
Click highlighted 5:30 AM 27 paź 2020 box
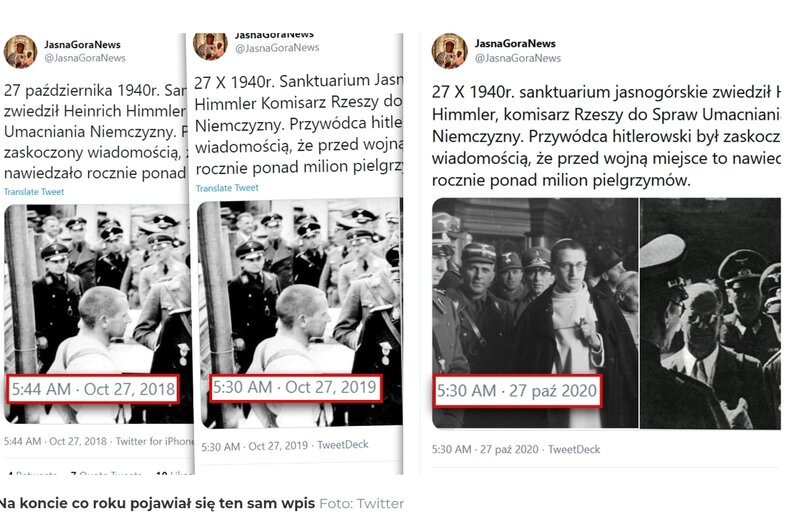pos(517,391)
